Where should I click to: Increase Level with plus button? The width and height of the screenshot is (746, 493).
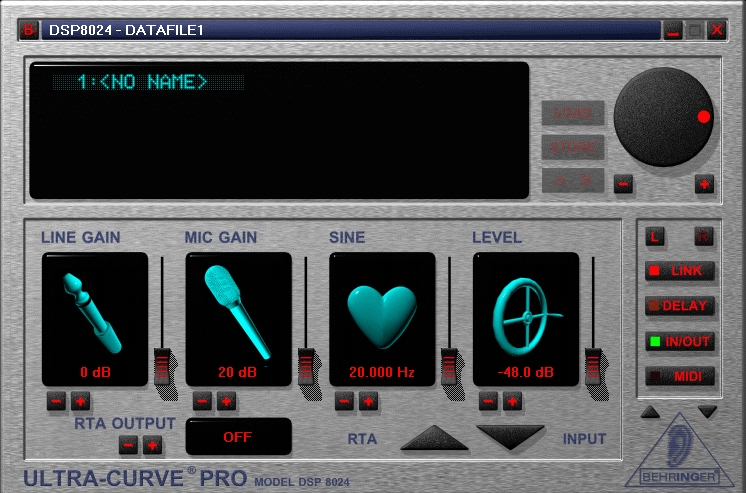tap(512, 402)
